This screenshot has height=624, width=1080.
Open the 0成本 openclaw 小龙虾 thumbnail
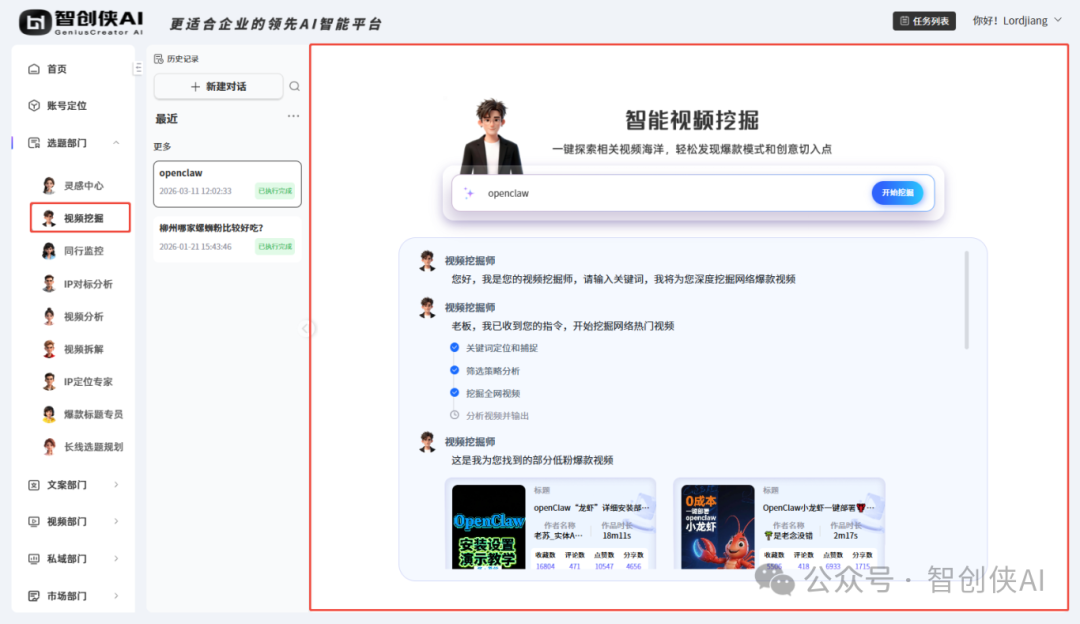click(718, 527)
